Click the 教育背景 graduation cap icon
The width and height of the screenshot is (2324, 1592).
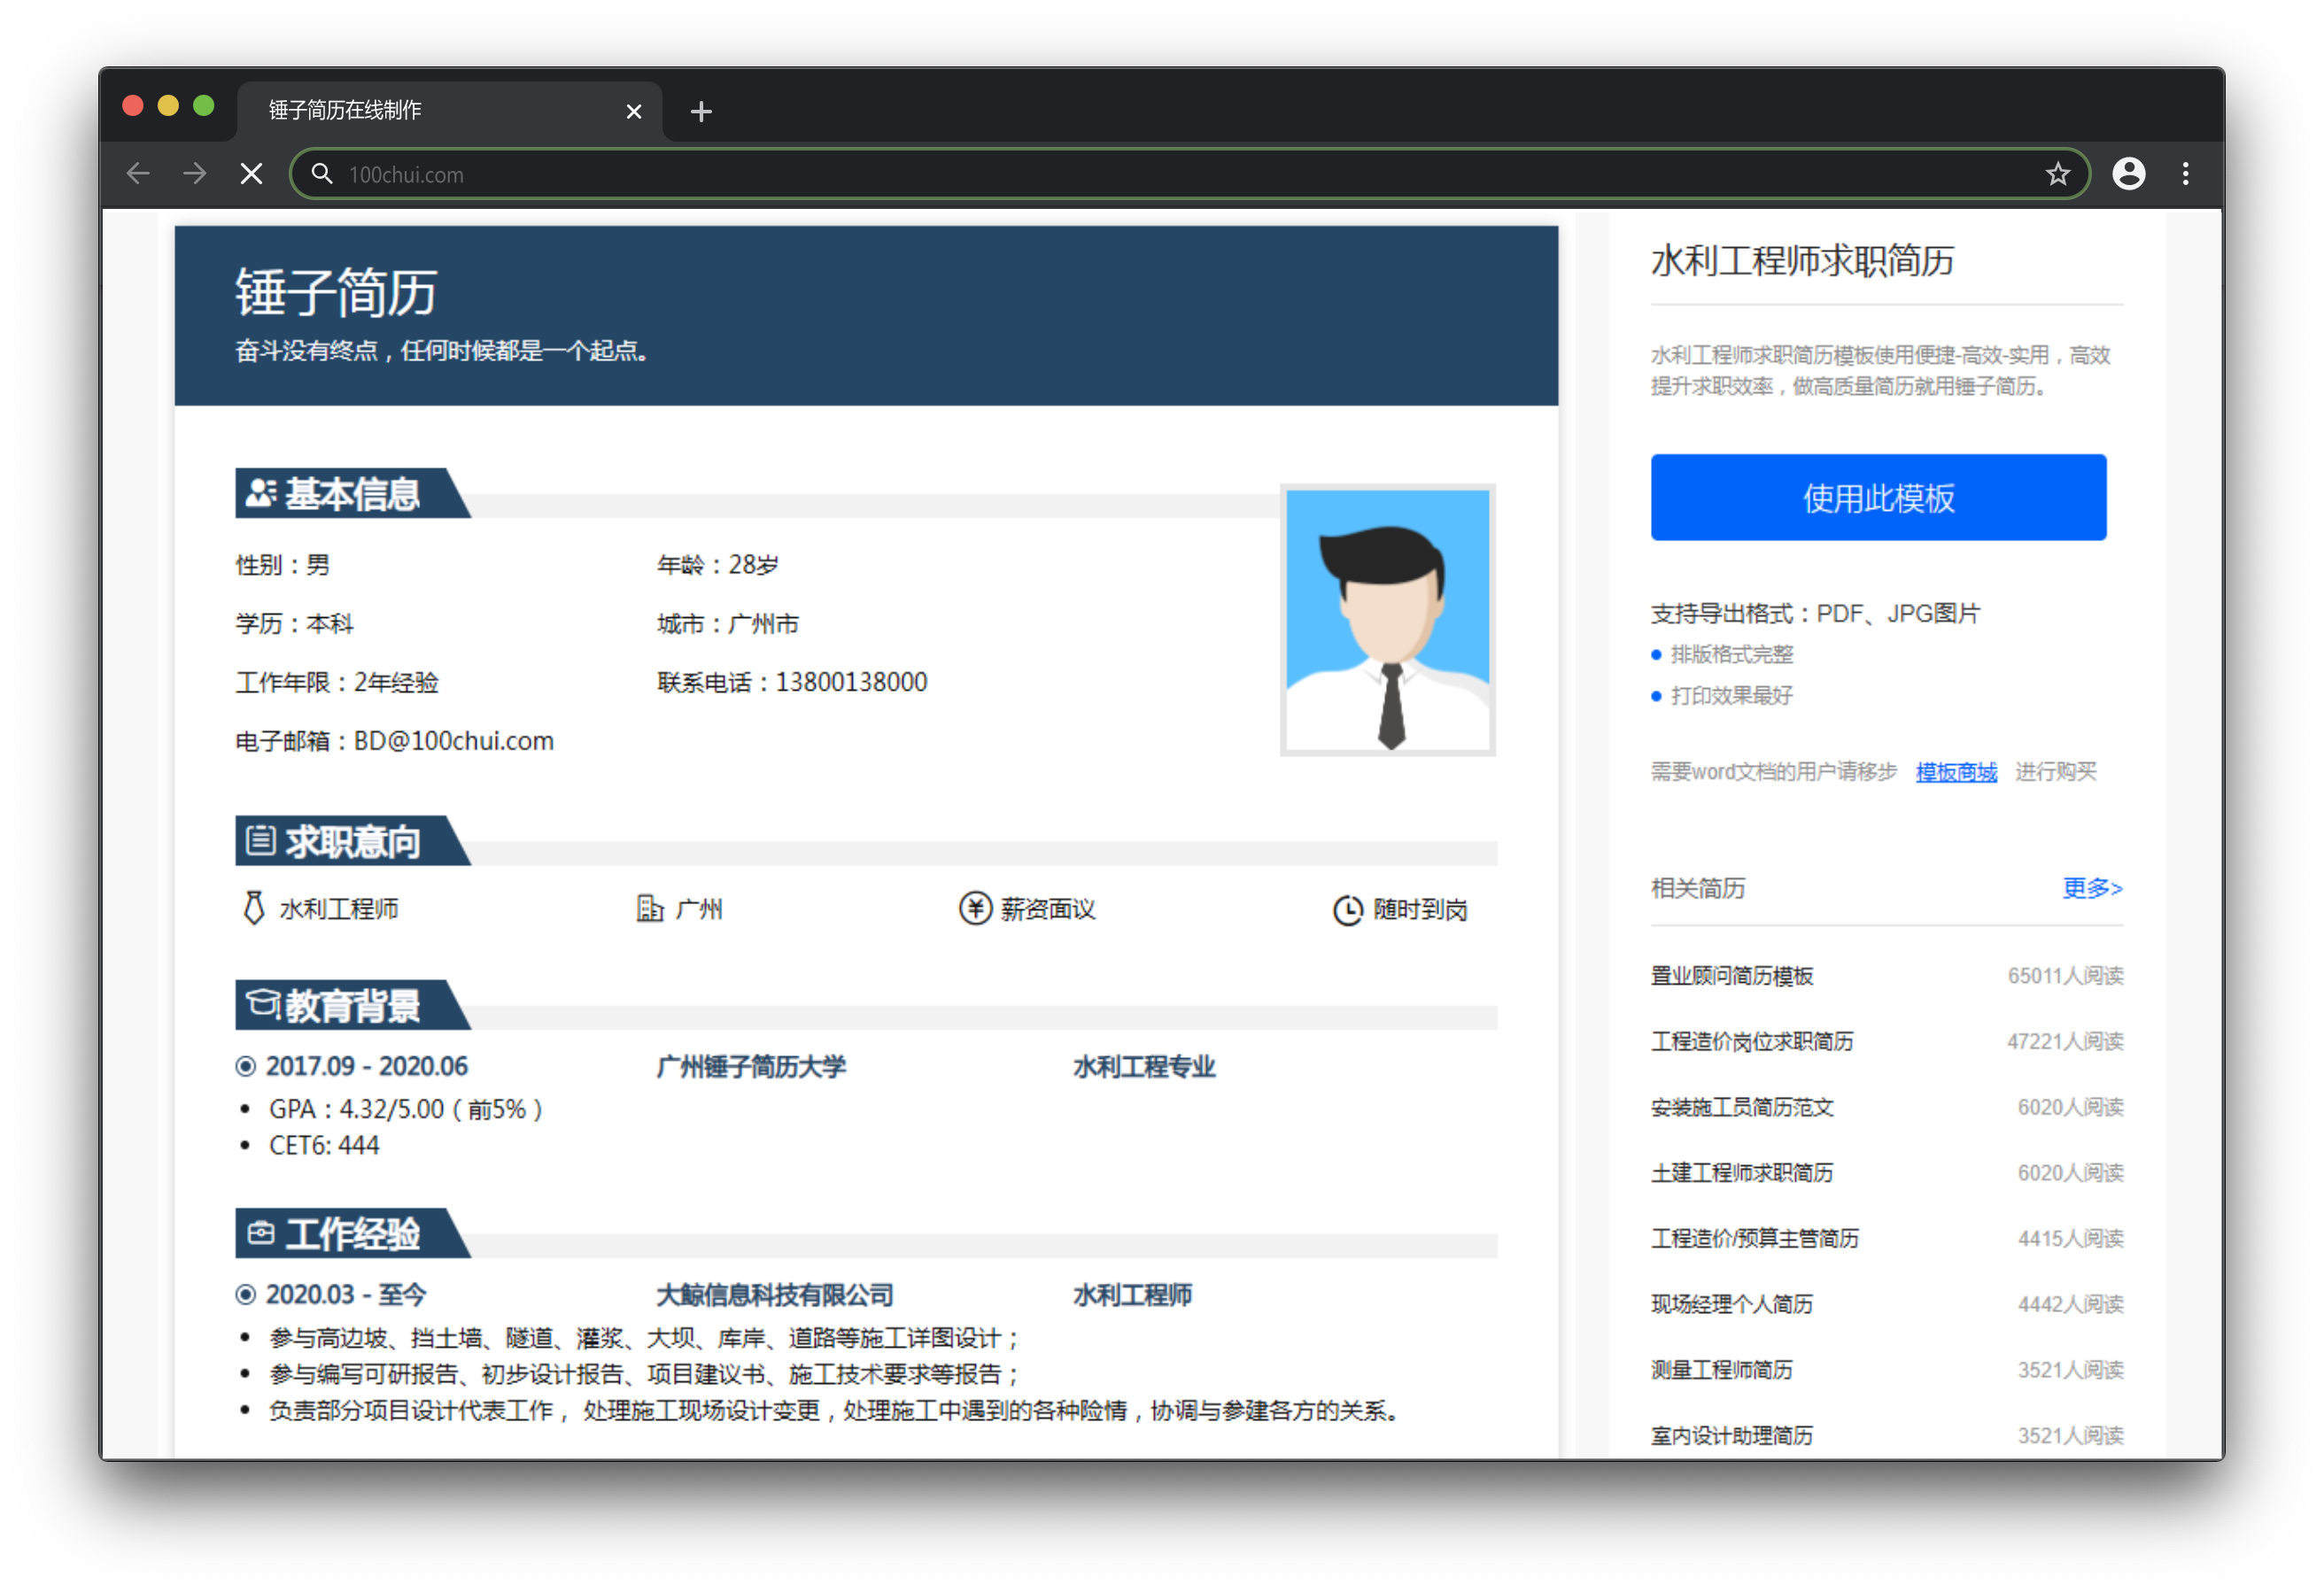coord(263,1003)
